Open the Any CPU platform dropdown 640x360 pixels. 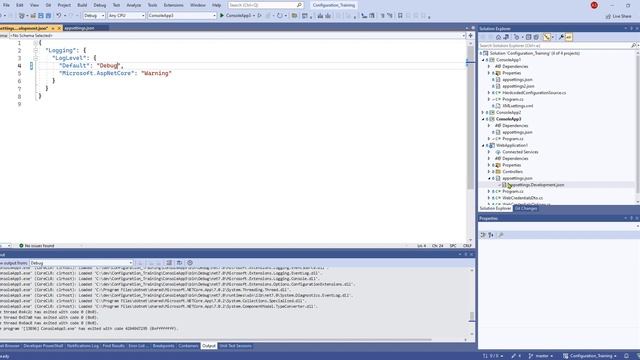click(x=126, y=16)
